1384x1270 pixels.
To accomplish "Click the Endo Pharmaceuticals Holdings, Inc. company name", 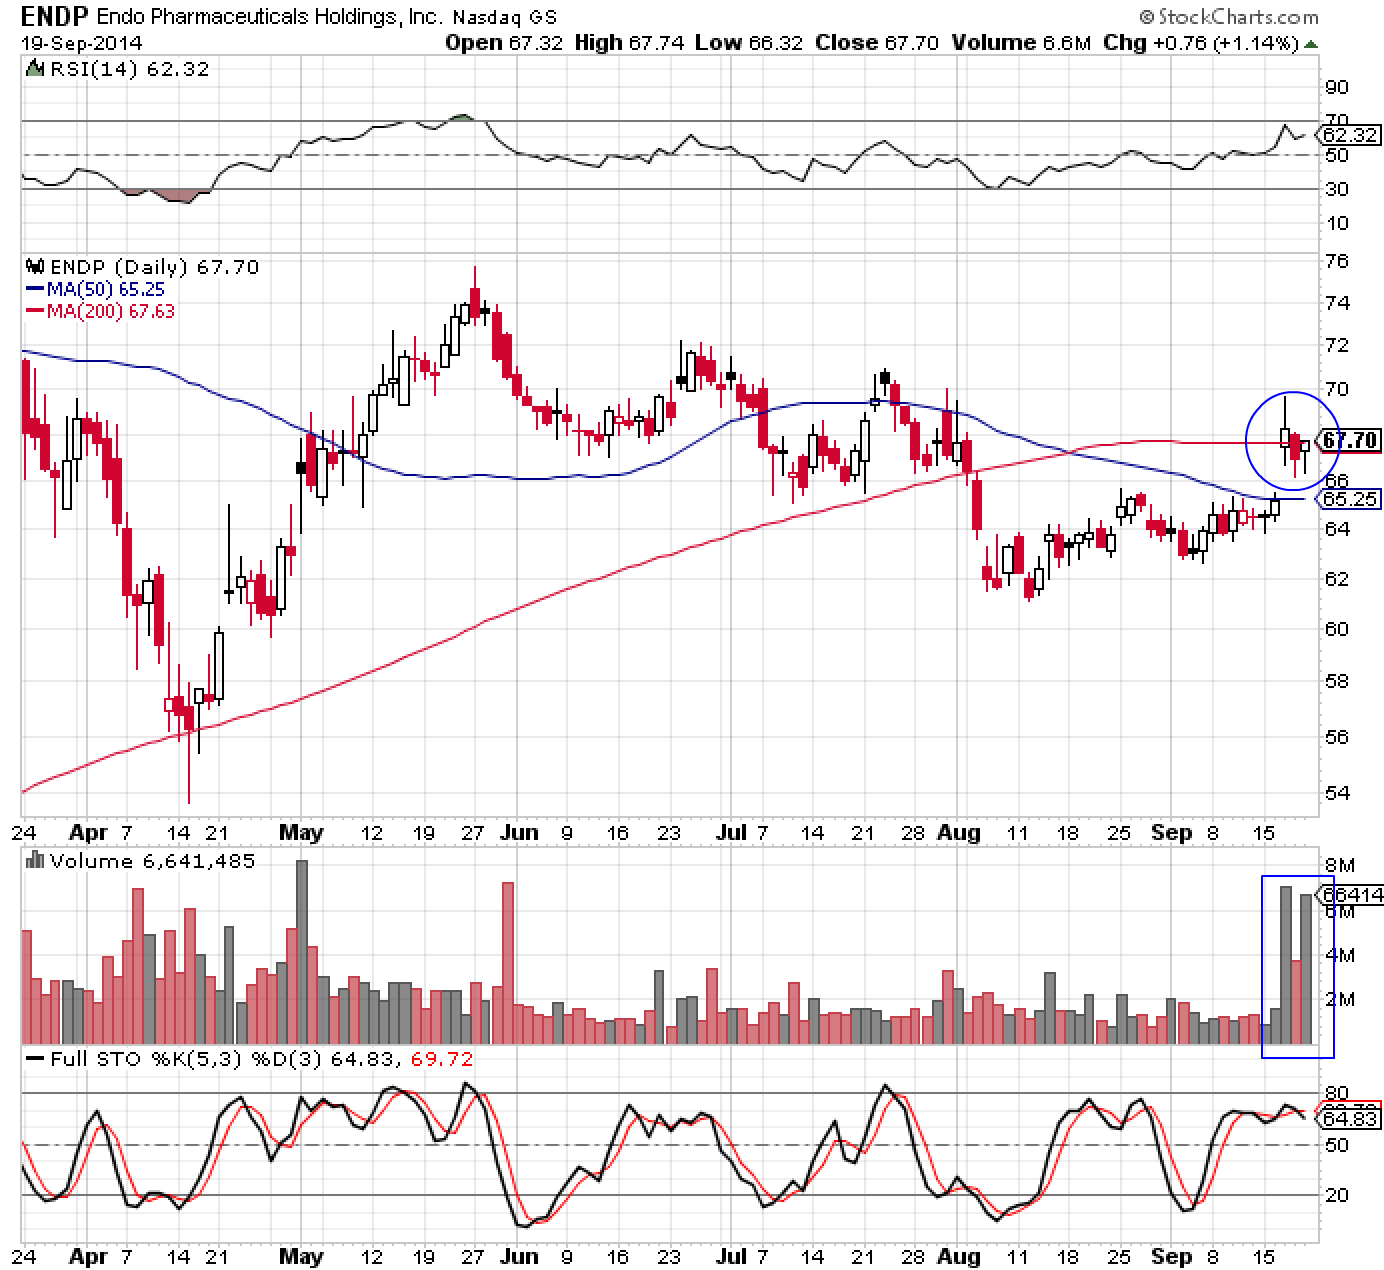I will (x=271, y=16).
